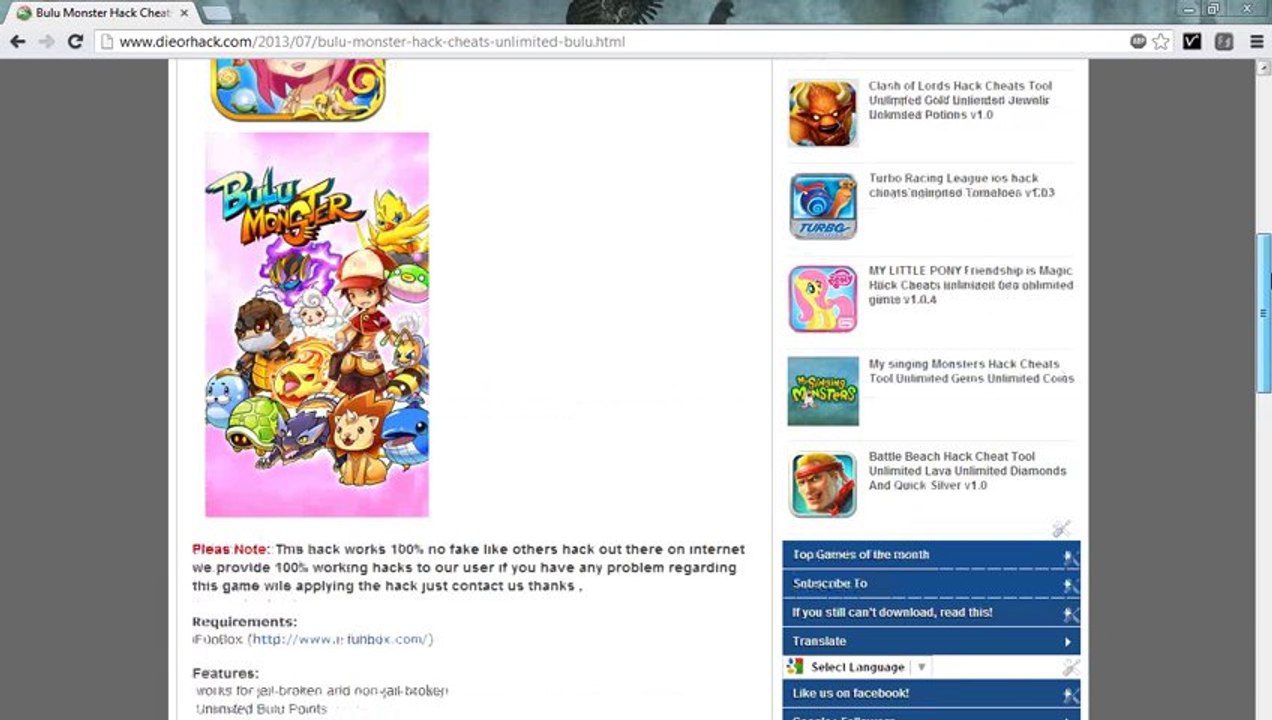
Task: Open Clash of Lords Hack Cheats Tool link
Action: 960,100
